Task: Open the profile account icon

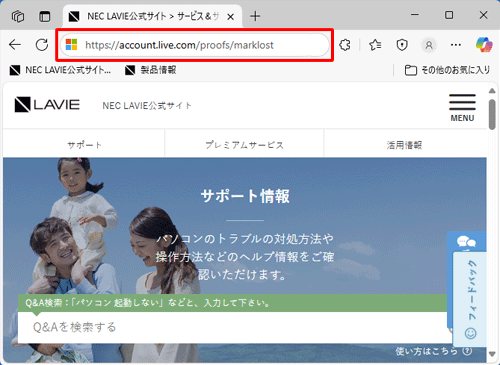Action: [x=429, y=45]
